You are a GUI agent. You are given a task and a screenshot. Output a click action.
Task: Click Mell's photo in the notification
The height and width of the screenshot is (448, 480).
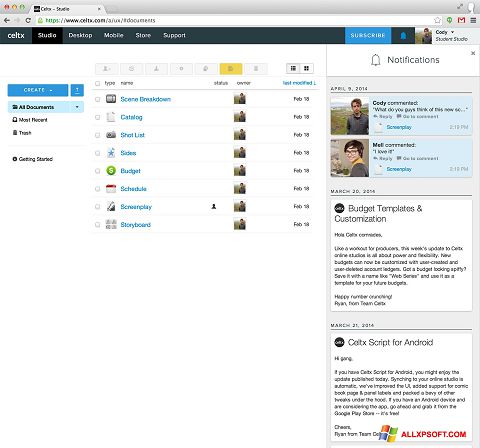coord(350,158)
